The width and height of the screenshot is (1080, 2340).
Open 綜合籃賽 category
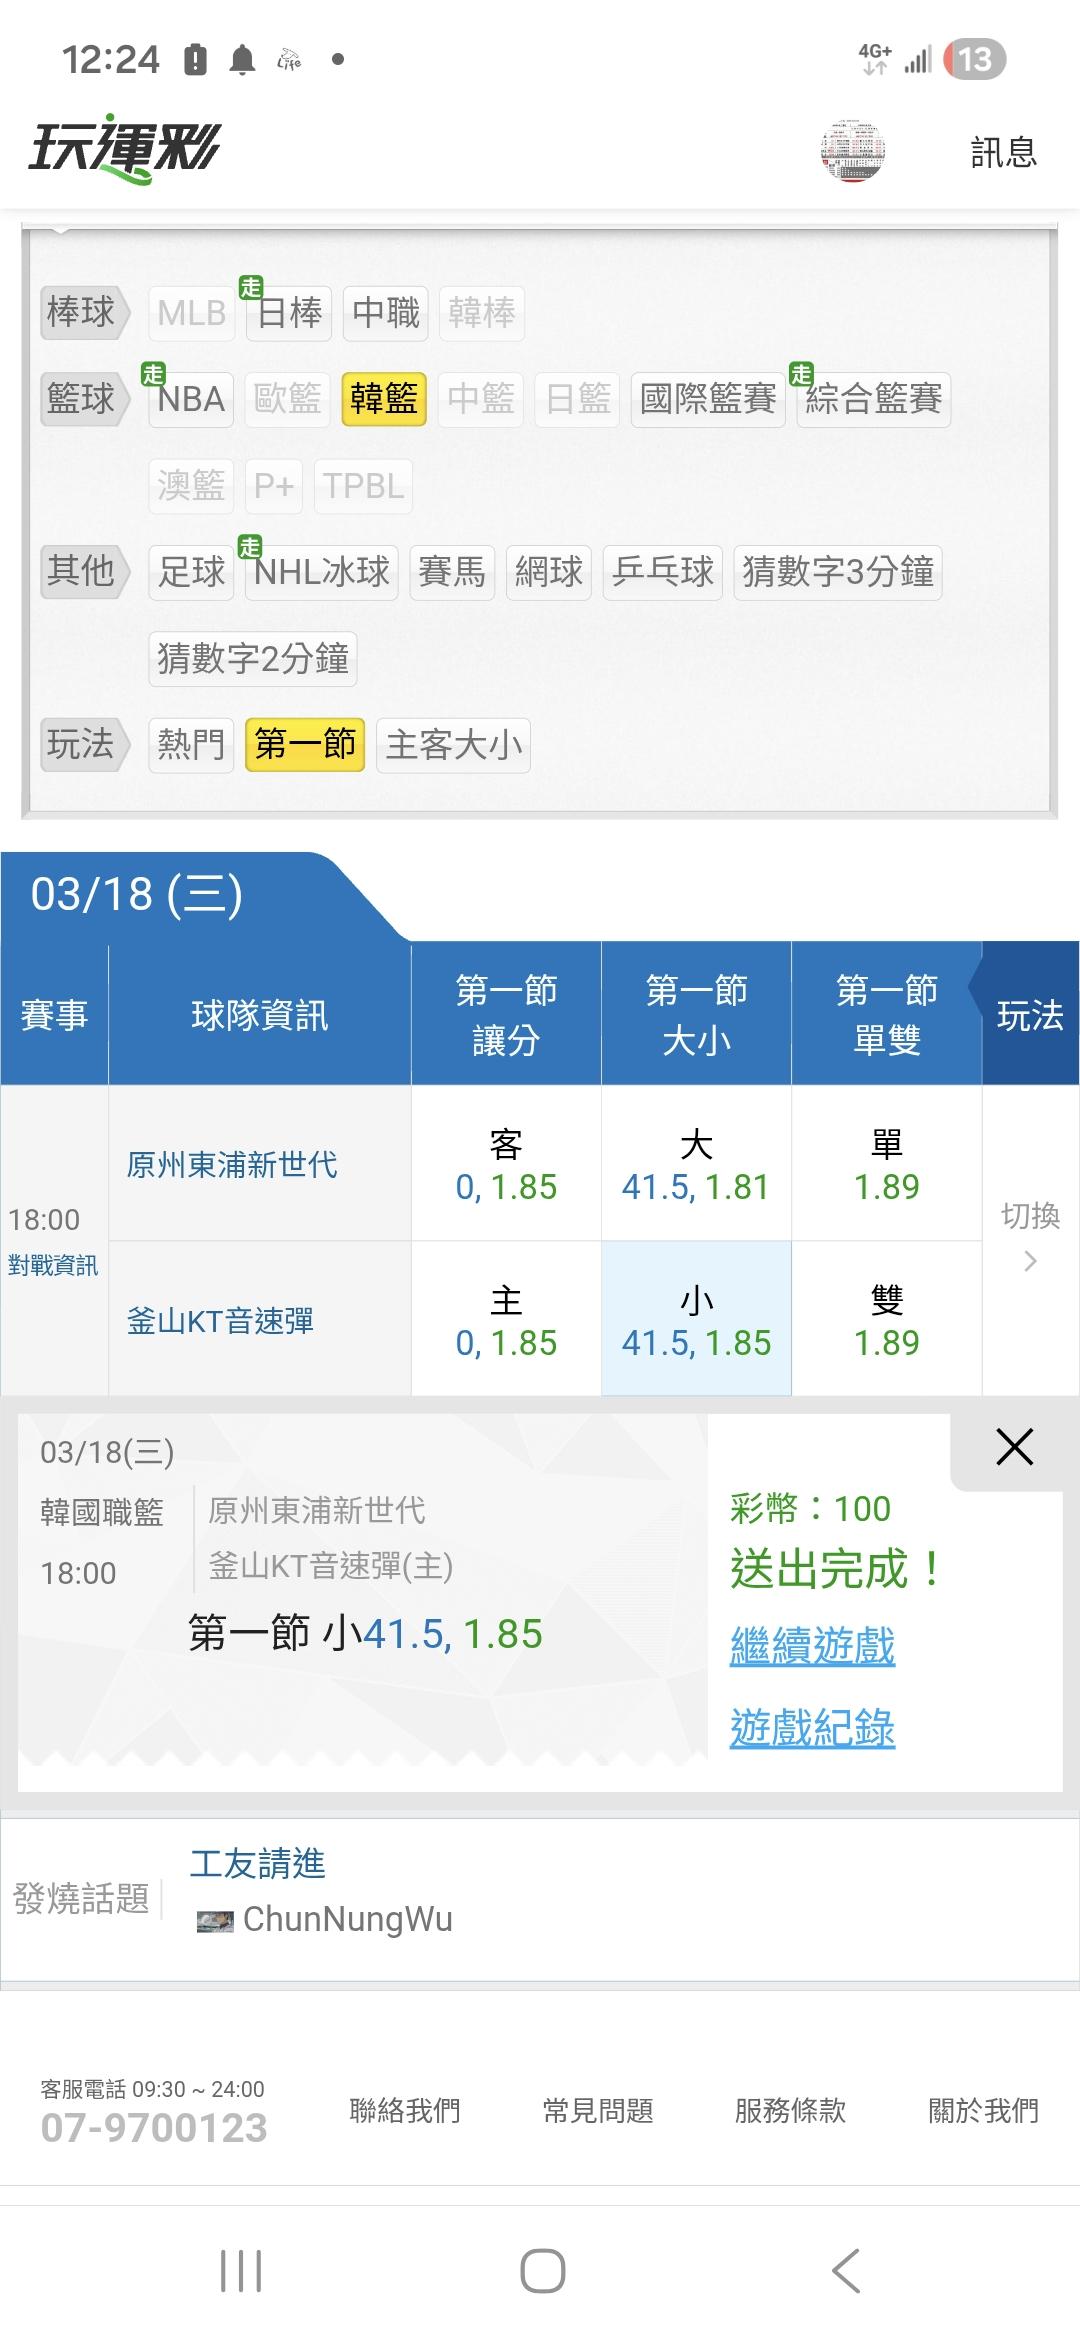pos(874,400)
